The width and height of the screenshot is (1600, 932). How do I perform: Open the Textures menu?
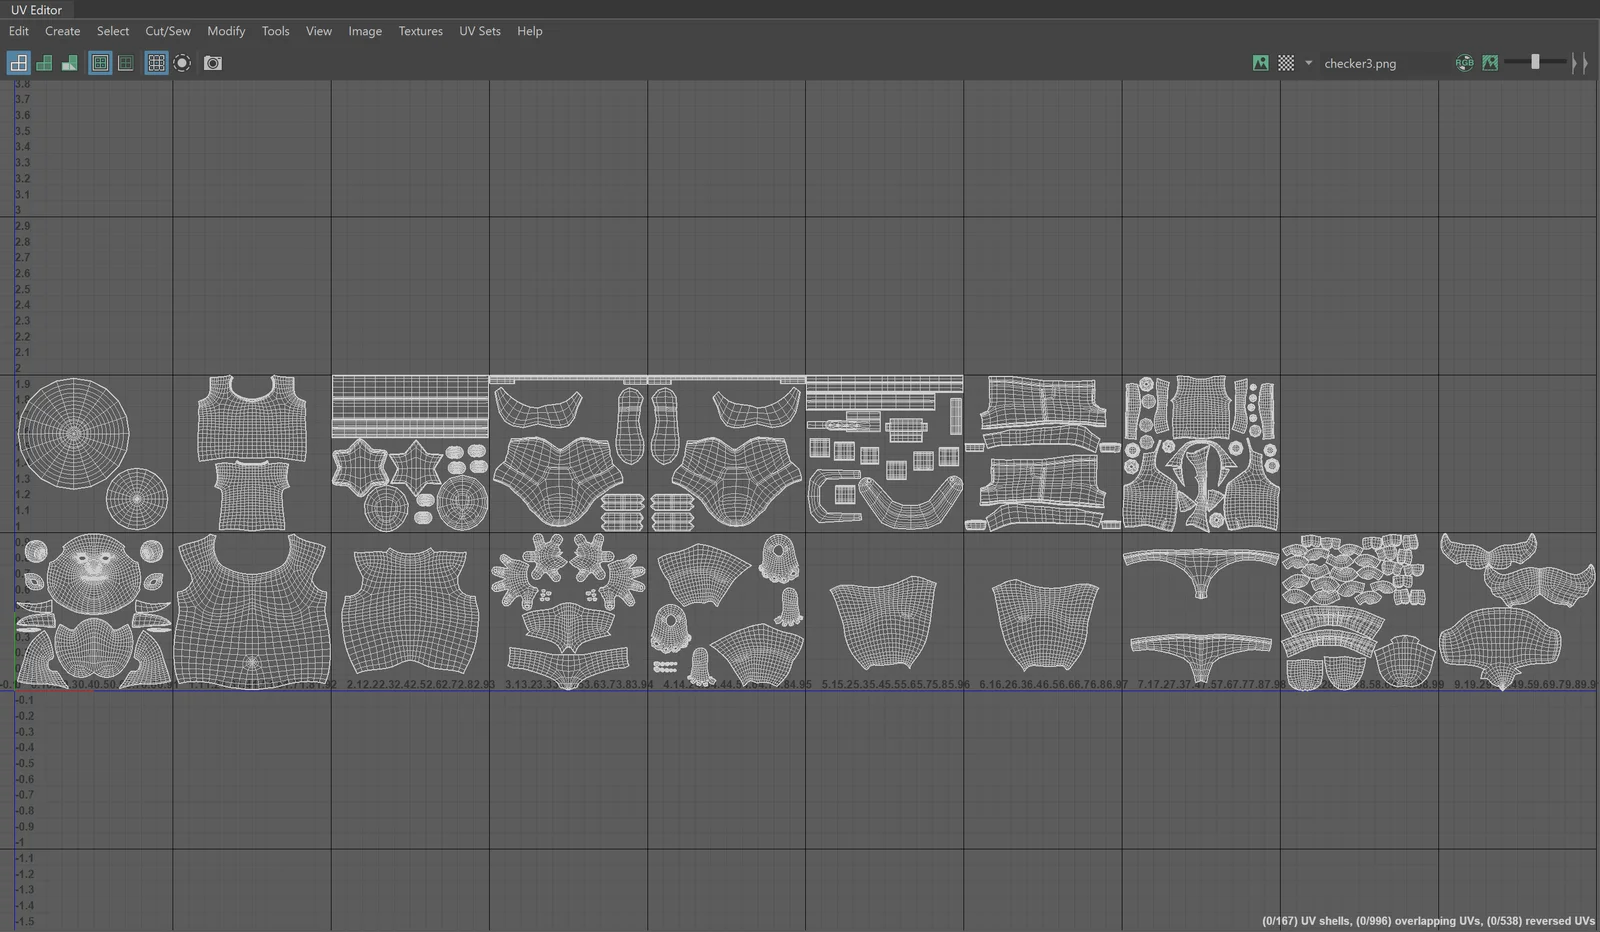tap(420, 31)
